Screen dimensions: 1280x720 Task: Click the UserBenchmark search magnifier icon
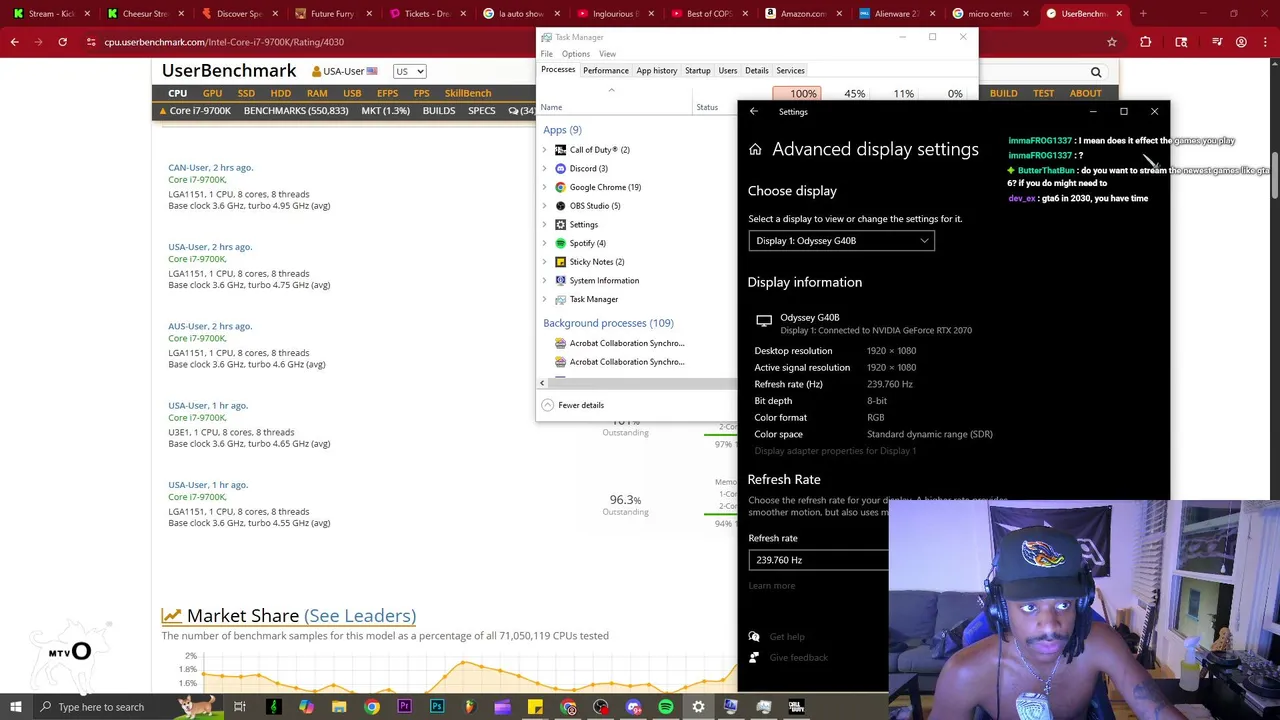coord(1096,72)
